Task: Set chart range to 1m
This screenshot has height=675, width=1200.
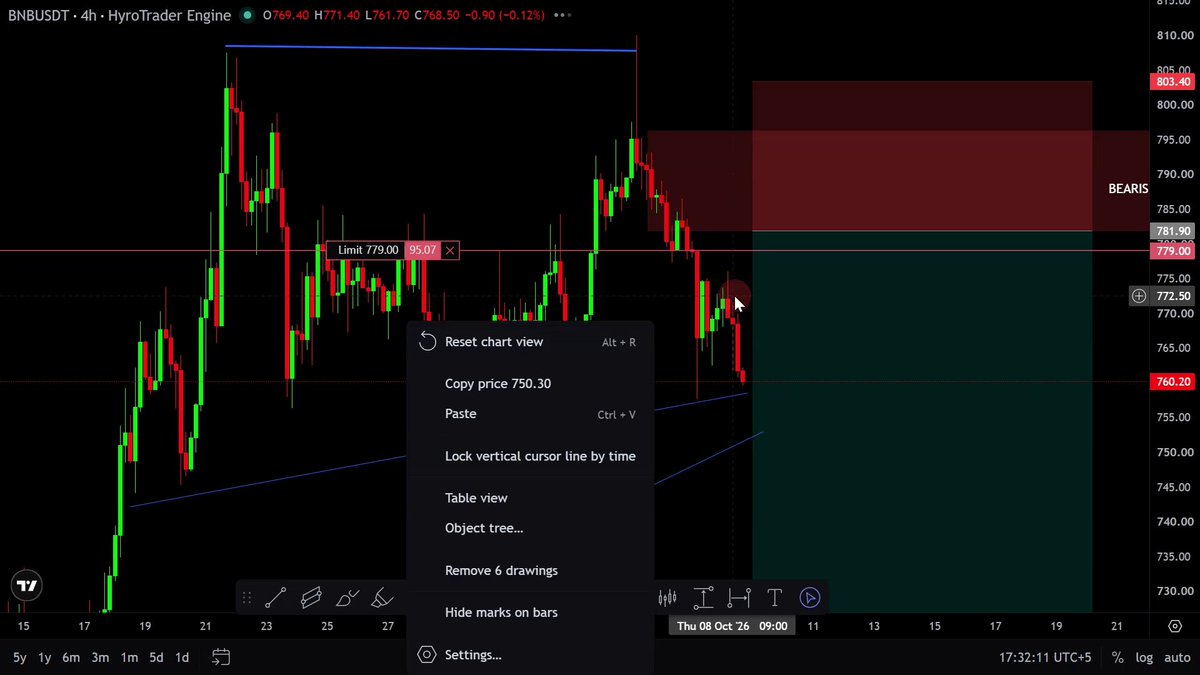Action: [129, 657]
